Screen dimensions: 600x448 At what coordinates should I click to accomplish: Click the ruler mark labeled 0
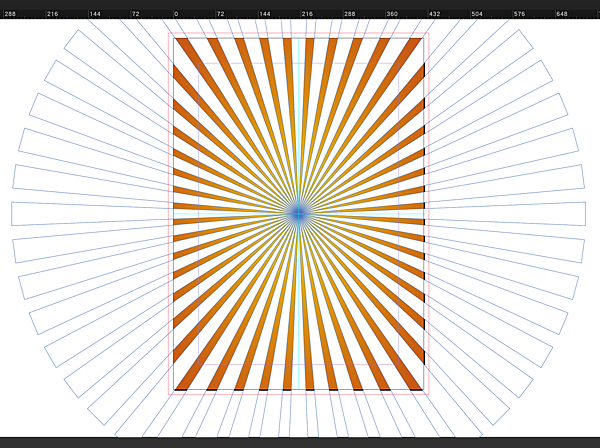click(176, 14)
